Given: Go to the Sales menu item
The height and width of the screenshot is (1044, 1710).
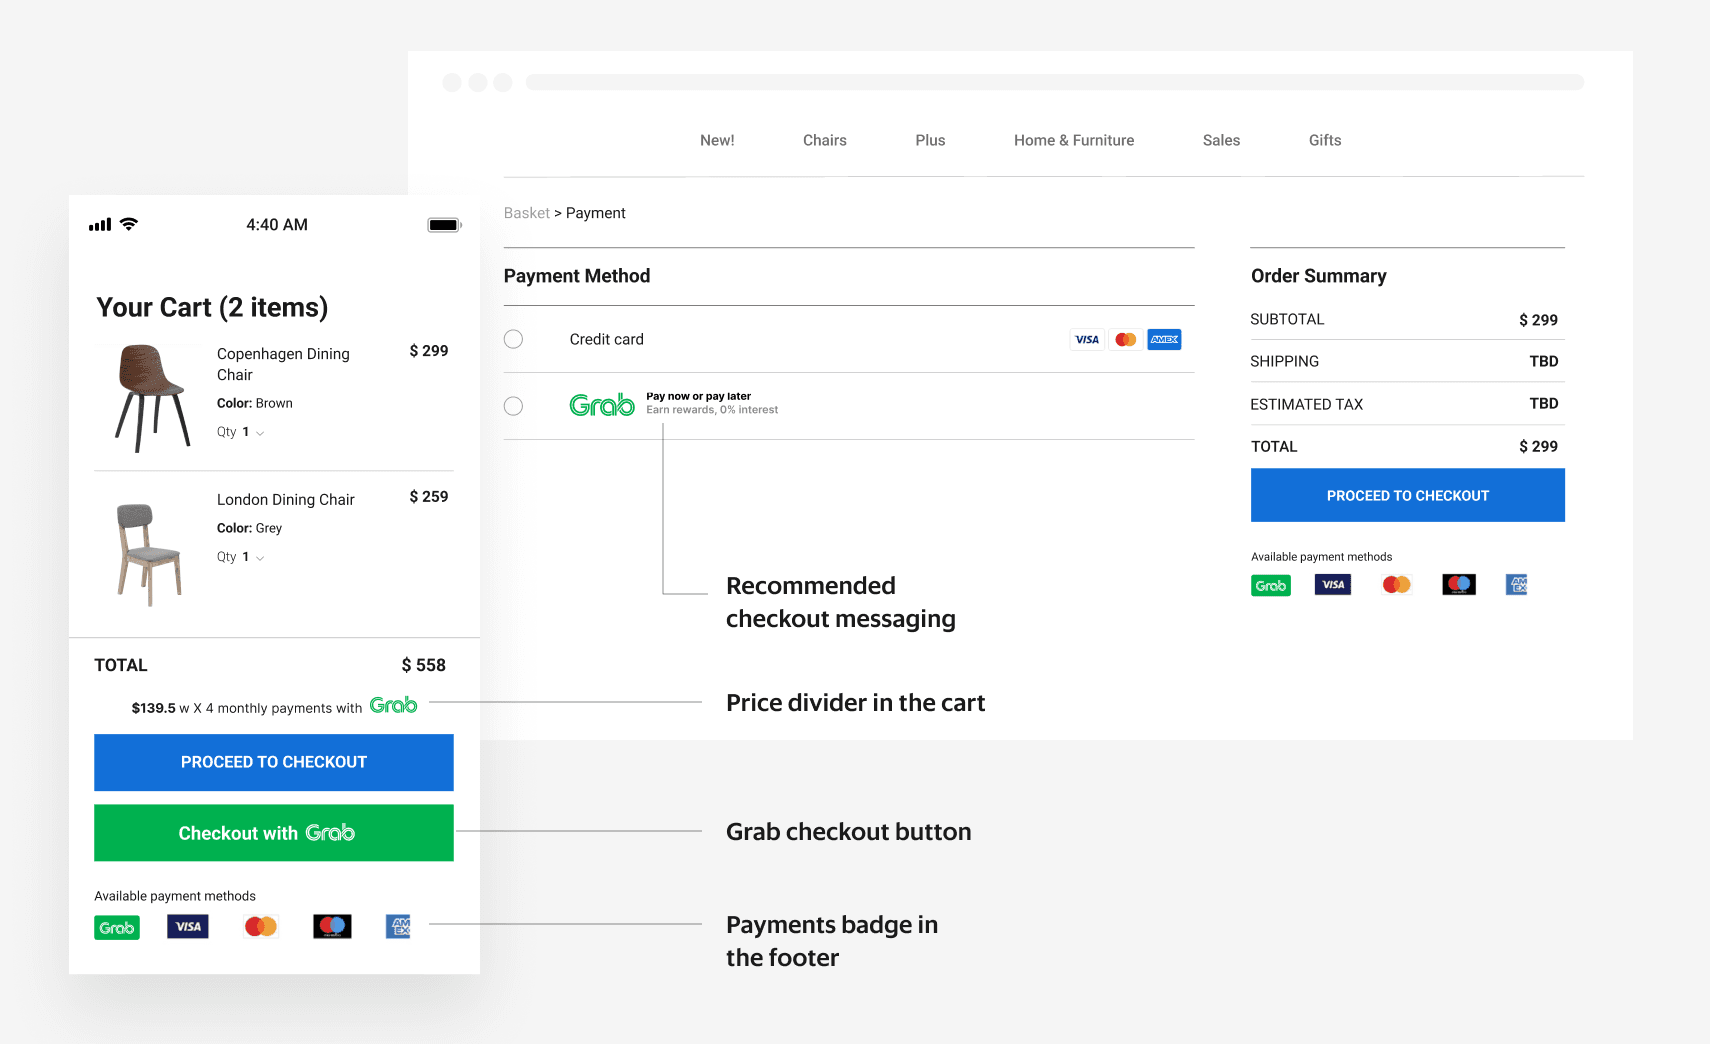Looking at the screenshot, I should (1220, 141).
